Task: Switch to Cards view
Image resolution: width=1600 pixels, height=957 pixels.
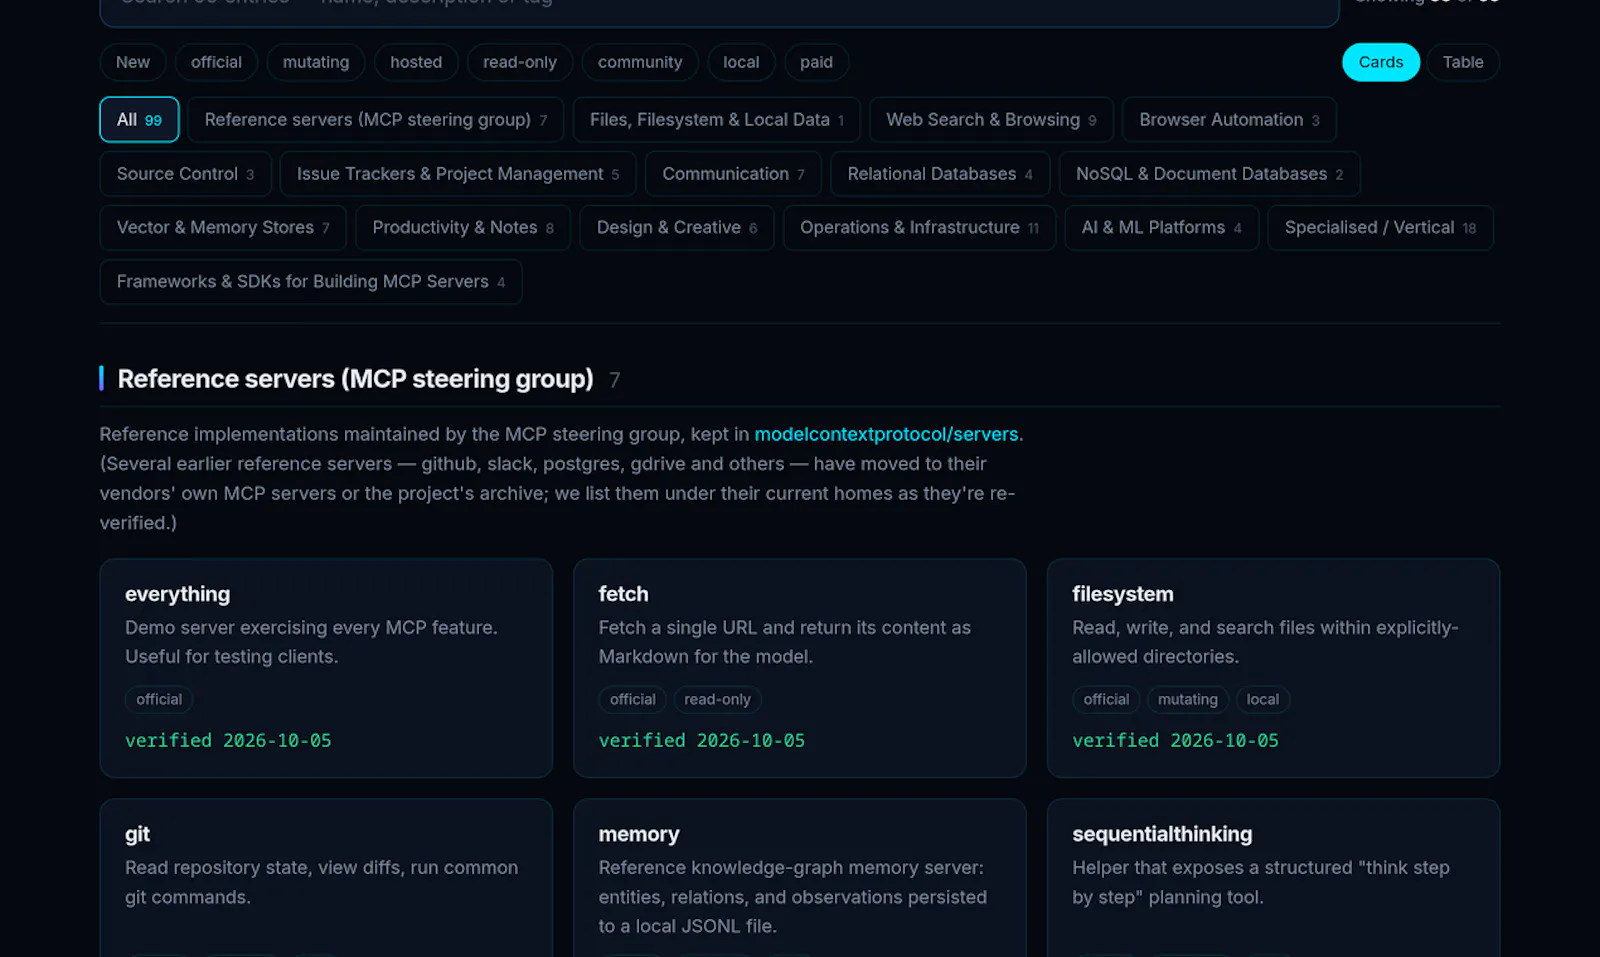Action: pos(1381,62)
